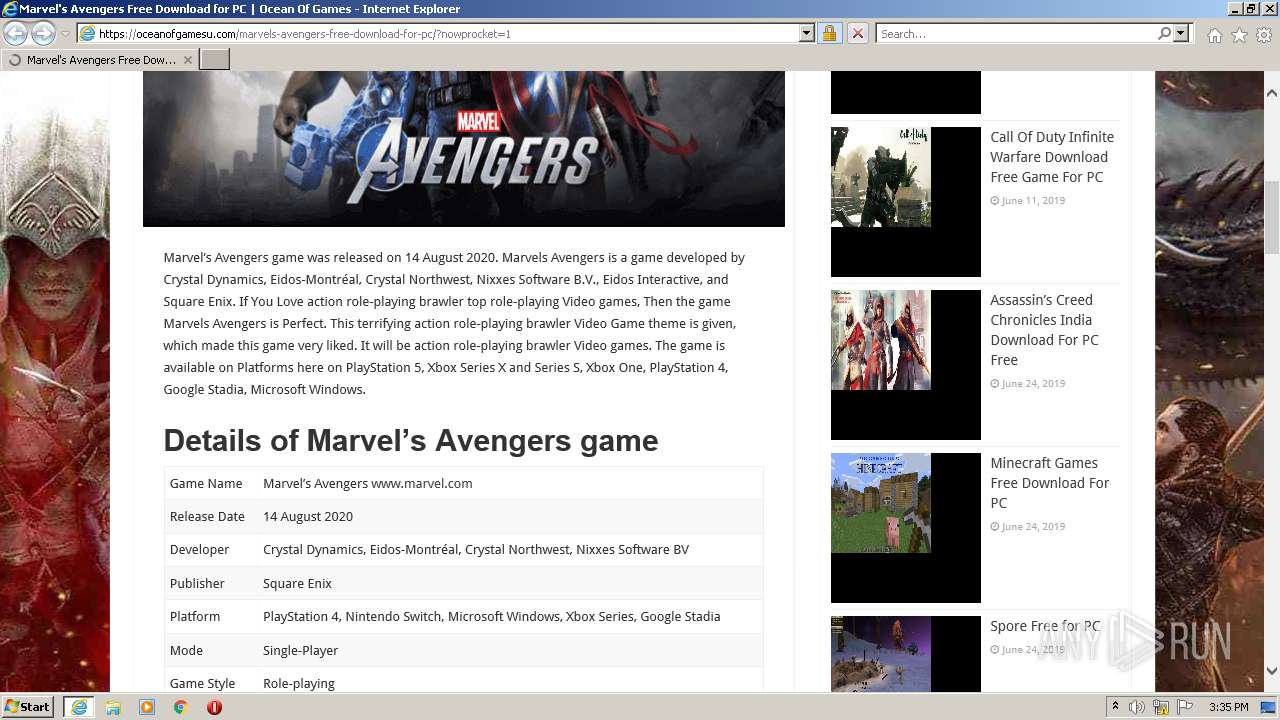Click the Search box in toolbar
Image resolution: width=1280 pixels, height=720 pixels.
pos(1016,33)
